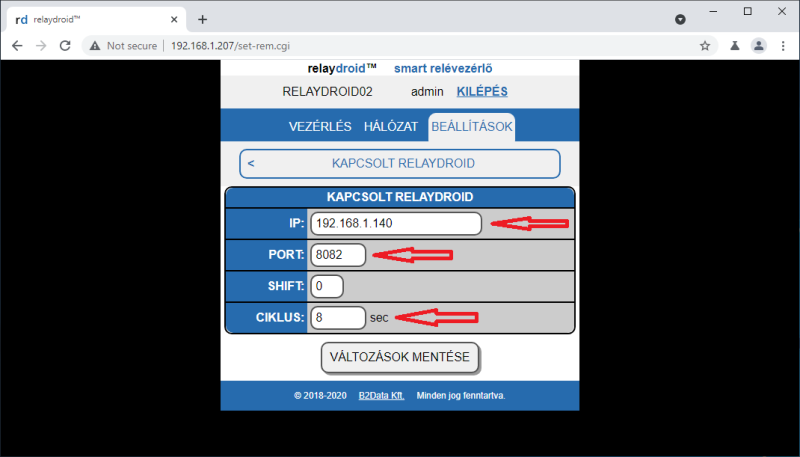The image size is (800, 457).
Task: Click the admin username text
Action: [427, 92]
